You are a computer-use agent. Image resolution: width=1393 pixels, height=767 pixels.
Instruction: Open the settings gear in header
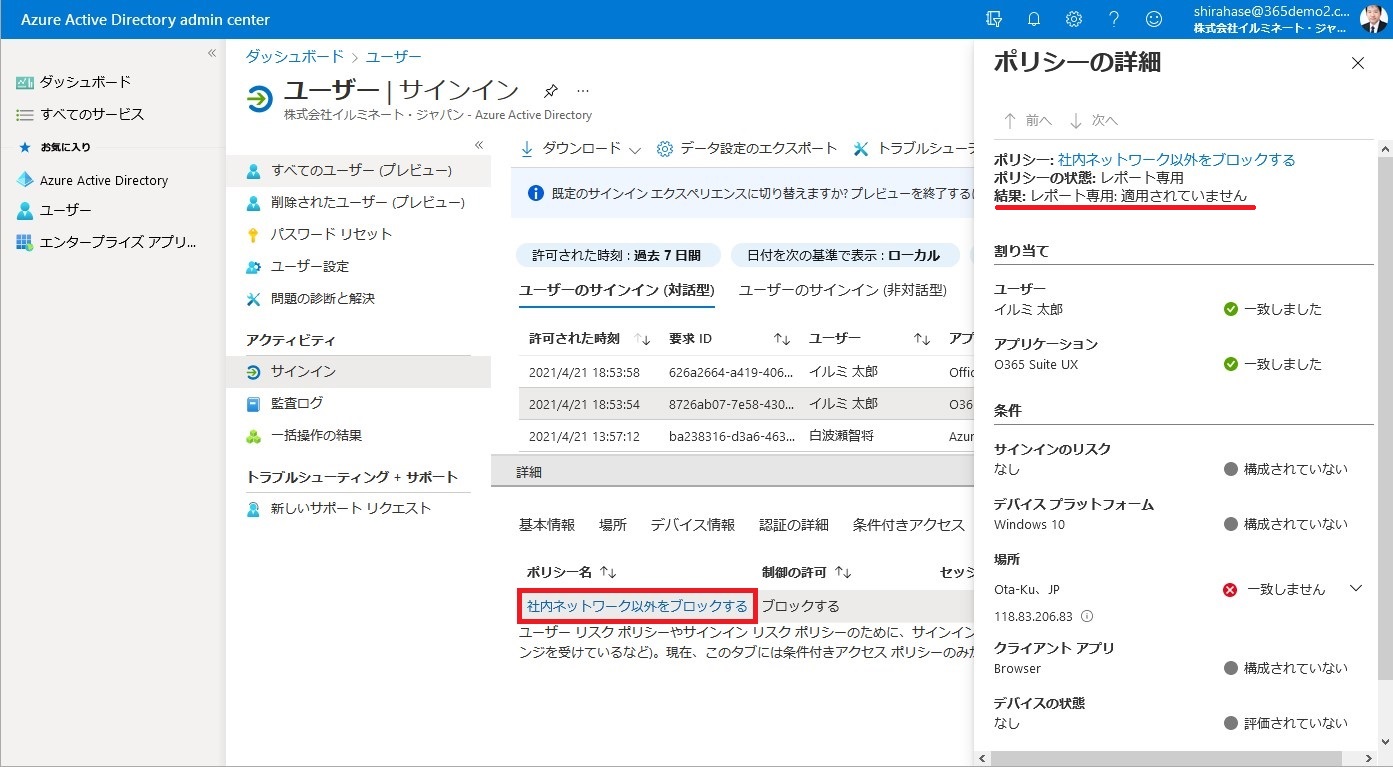[x=1074, y=19]
